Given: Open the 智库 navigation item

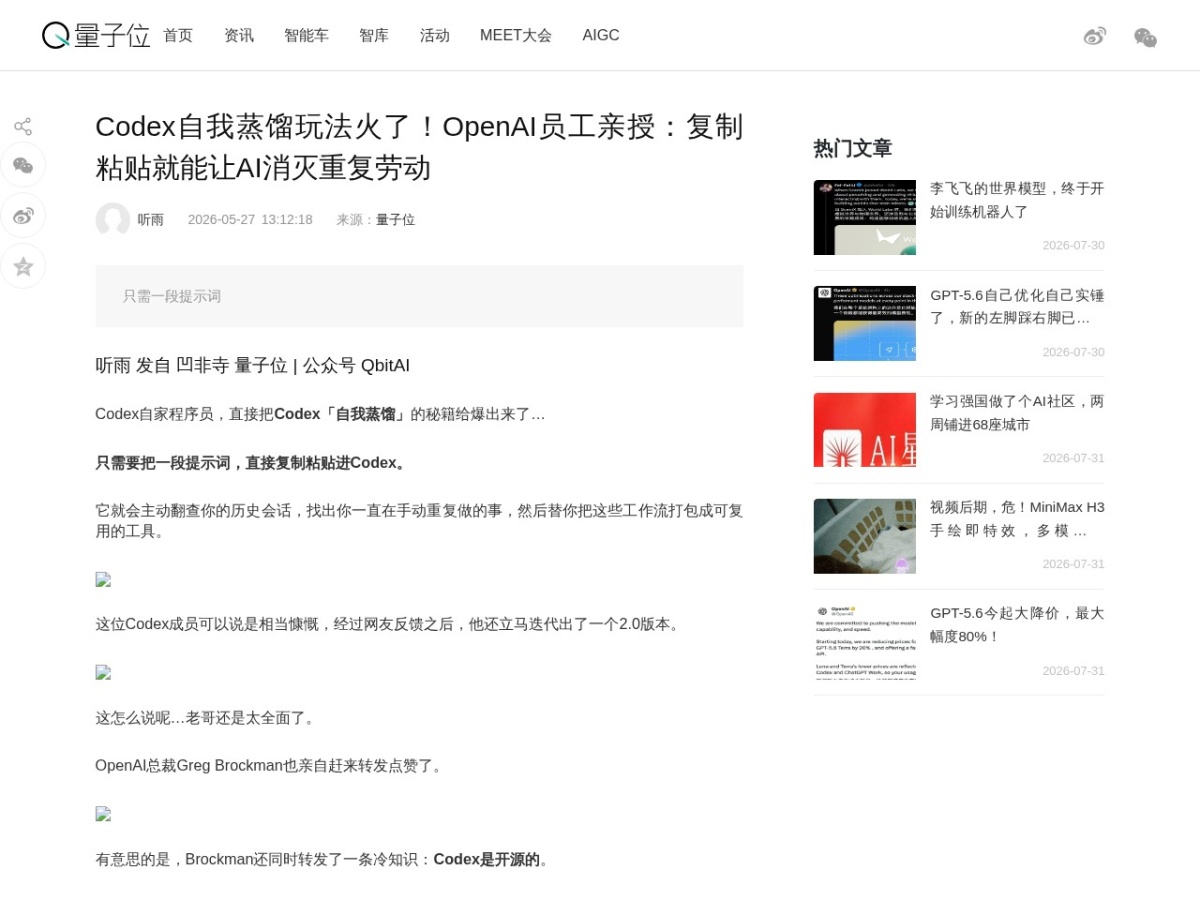Looking at the screenshot, I should [x=374, y=35].
